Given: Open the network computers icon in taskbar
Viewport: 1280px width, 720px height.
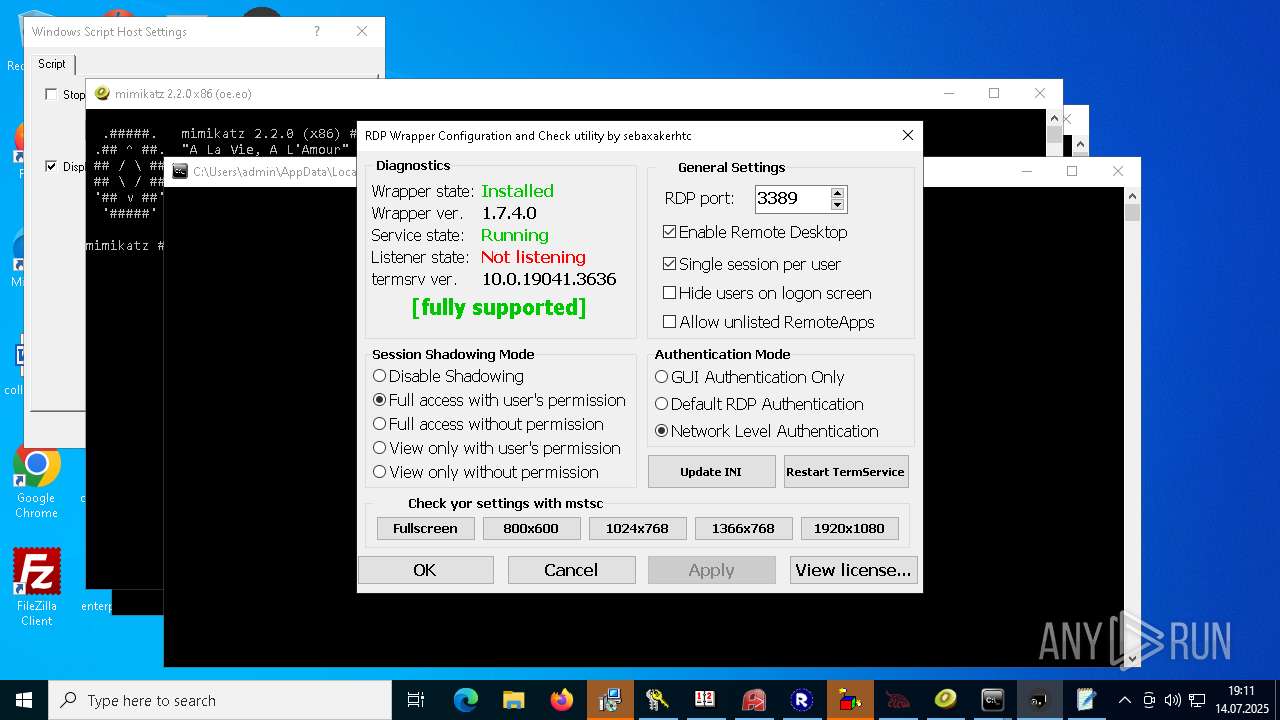Looking at the screenshot, I should [x=609, y=700].
